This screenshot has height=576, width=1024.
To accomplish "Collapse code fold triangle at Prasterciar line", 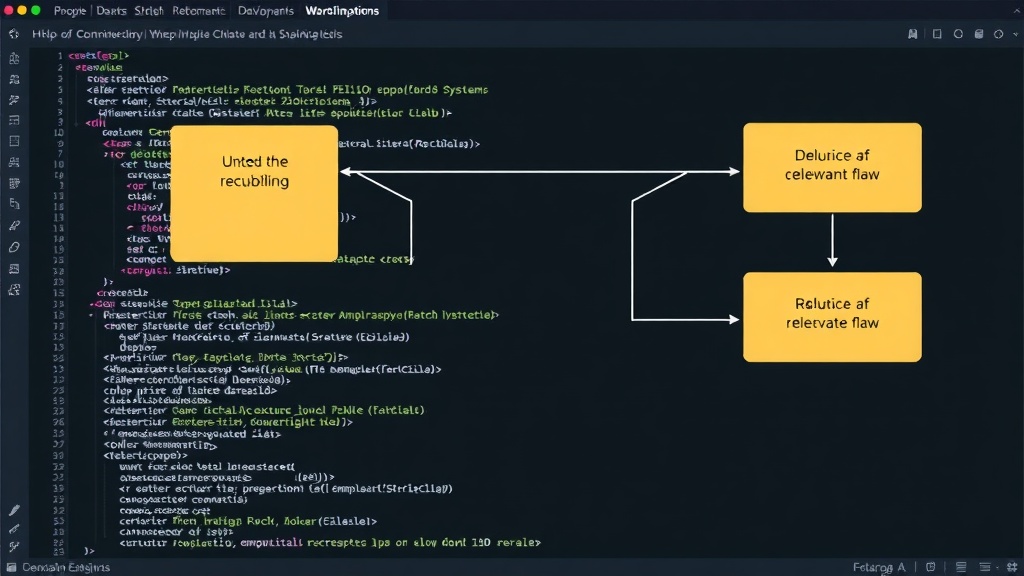I will (91, 315).
